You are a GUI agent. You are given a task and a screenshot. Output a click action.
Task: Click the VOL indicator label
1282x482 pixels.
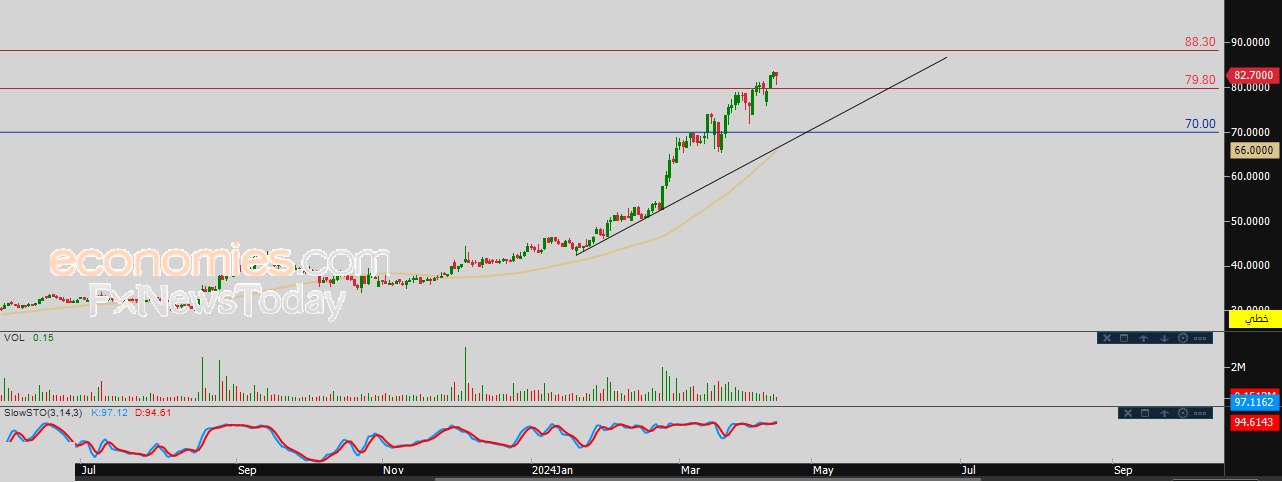14,338
